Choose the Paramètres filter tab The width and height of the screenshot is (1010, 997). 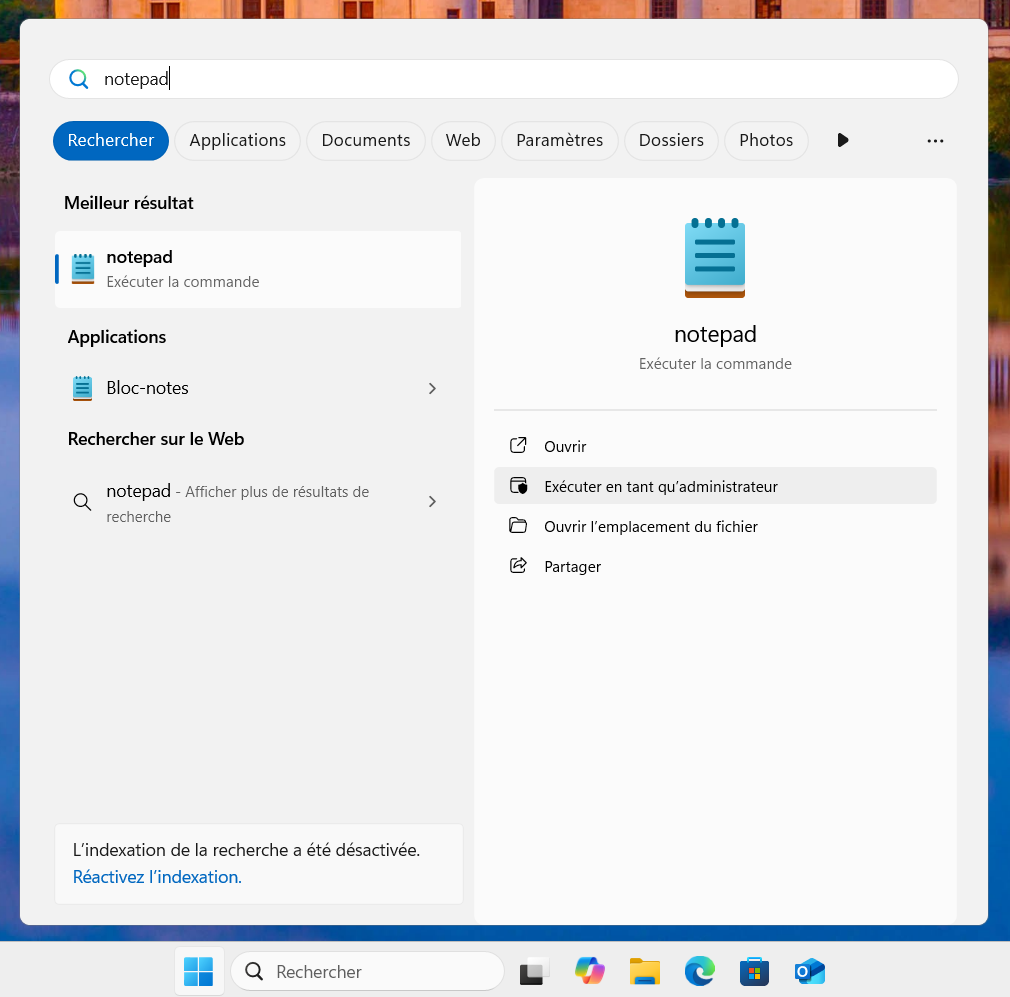tap(559, 140)
